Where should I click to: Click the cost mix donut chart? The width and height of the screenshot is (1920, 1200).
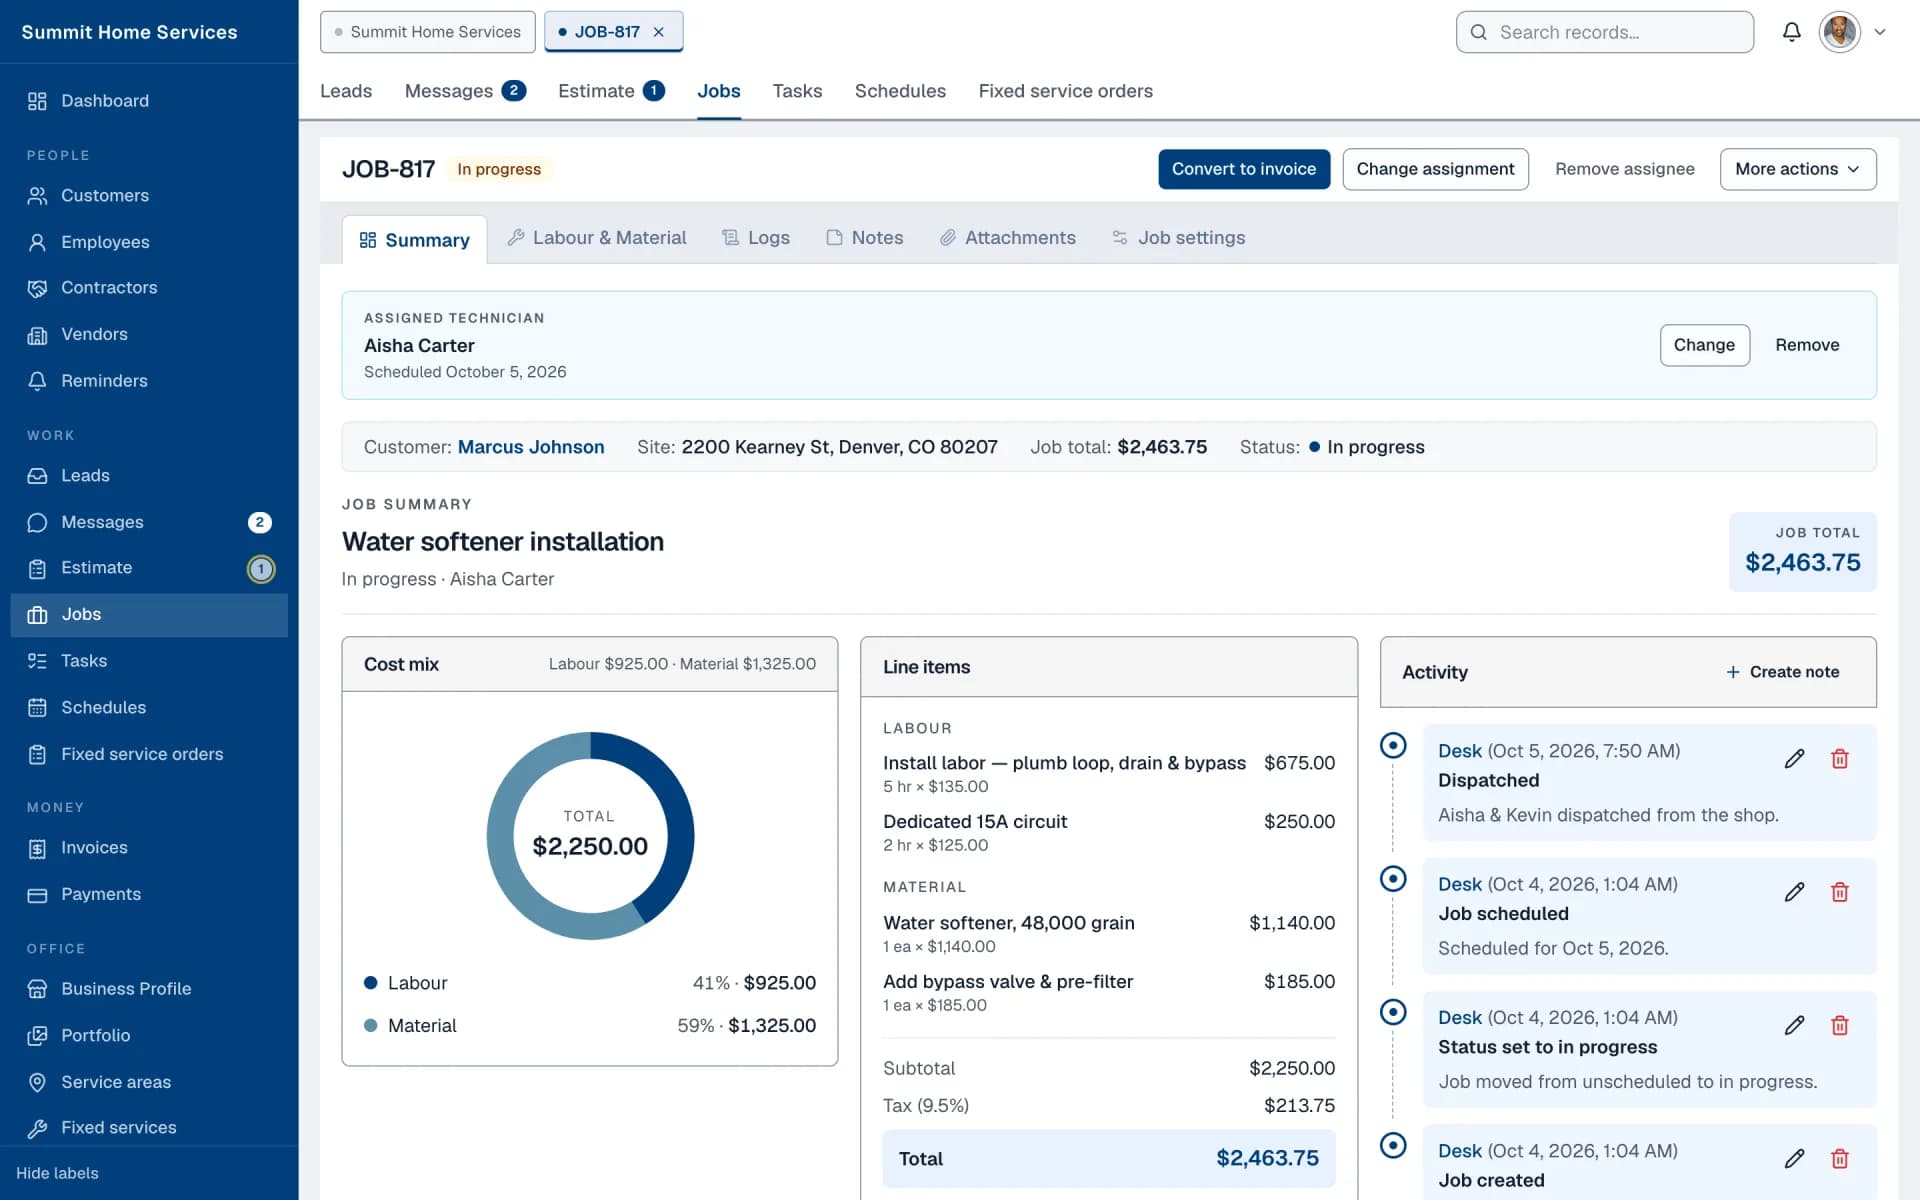pyautogui.click(x=590, y=836)
